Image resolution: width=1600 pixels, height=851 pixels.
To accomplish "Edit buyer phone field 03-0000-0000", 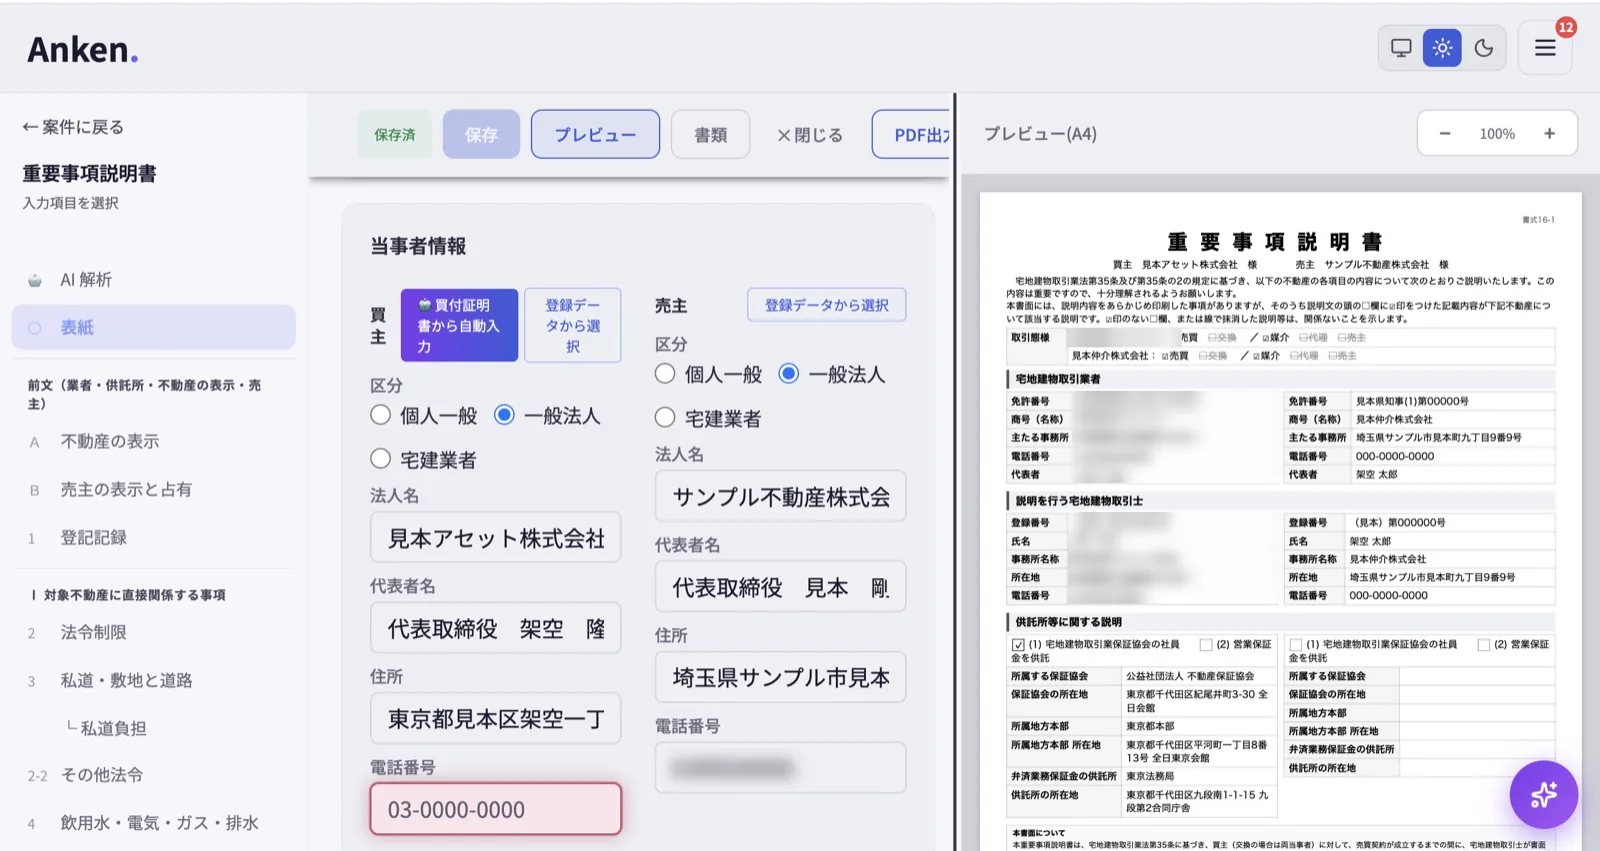I will click(x=496, y=809).
